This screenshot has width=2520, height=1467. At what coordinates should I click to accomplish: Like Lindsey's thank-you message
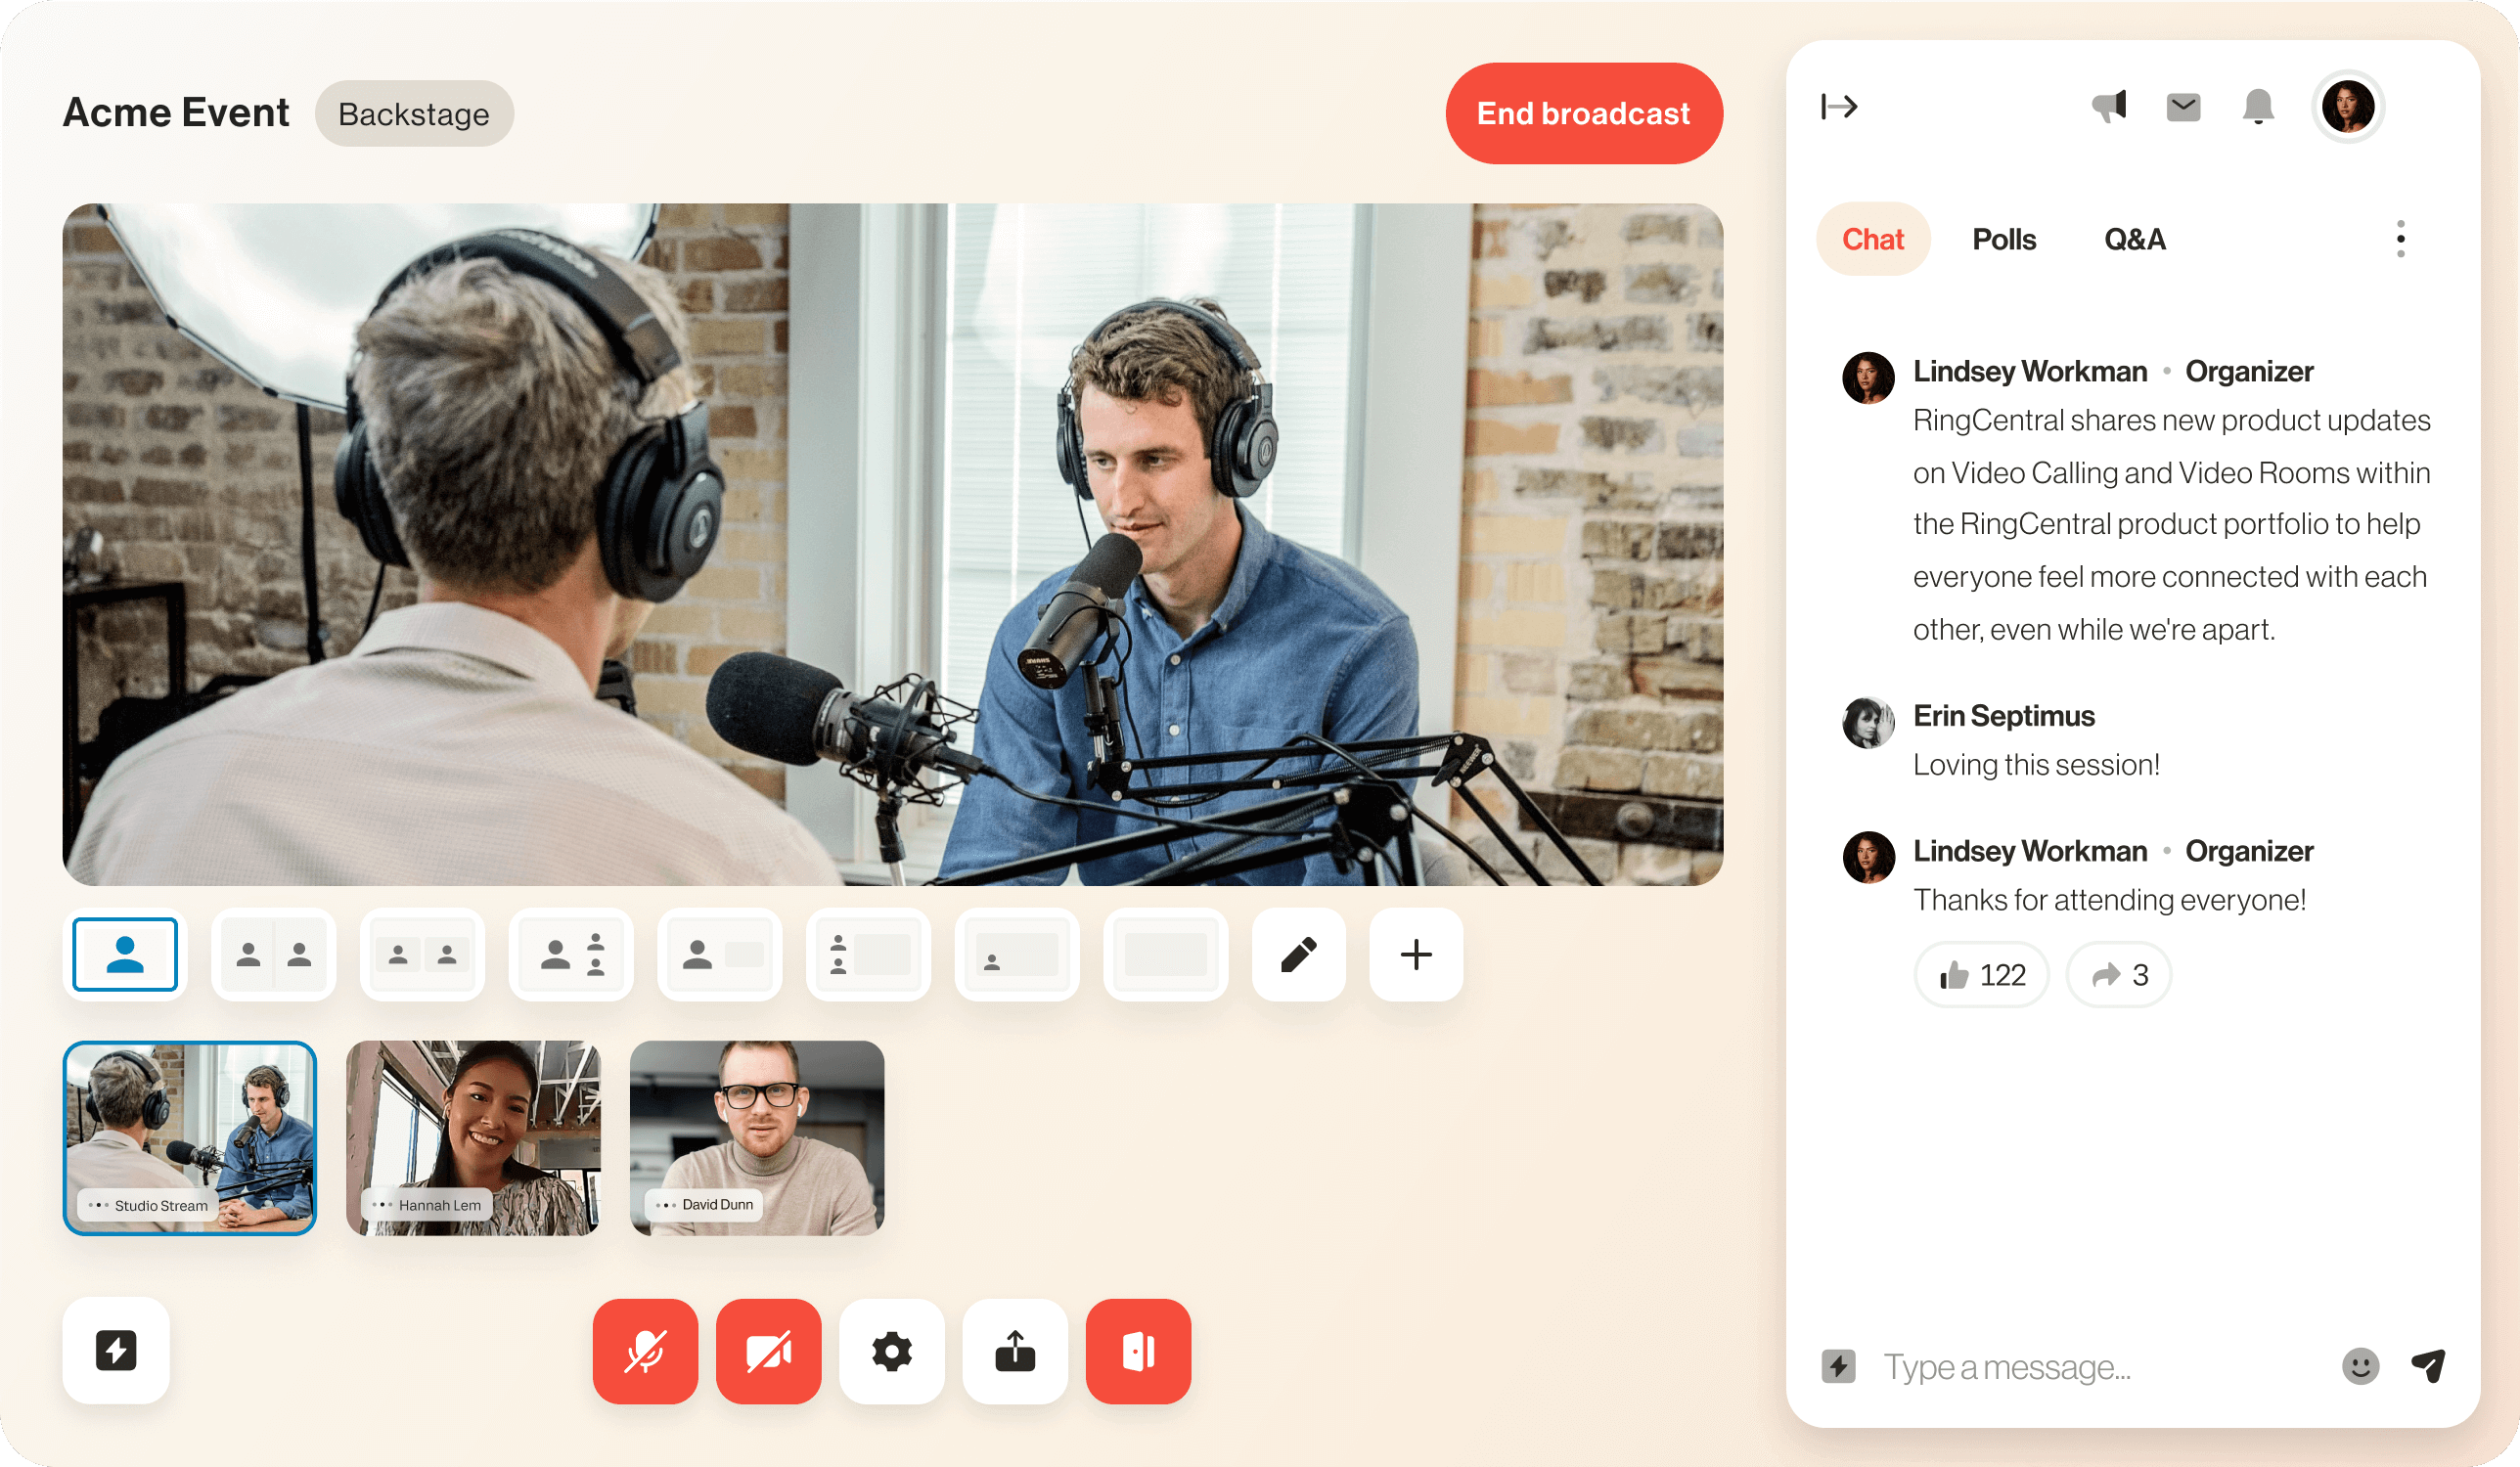point(1980,974)
